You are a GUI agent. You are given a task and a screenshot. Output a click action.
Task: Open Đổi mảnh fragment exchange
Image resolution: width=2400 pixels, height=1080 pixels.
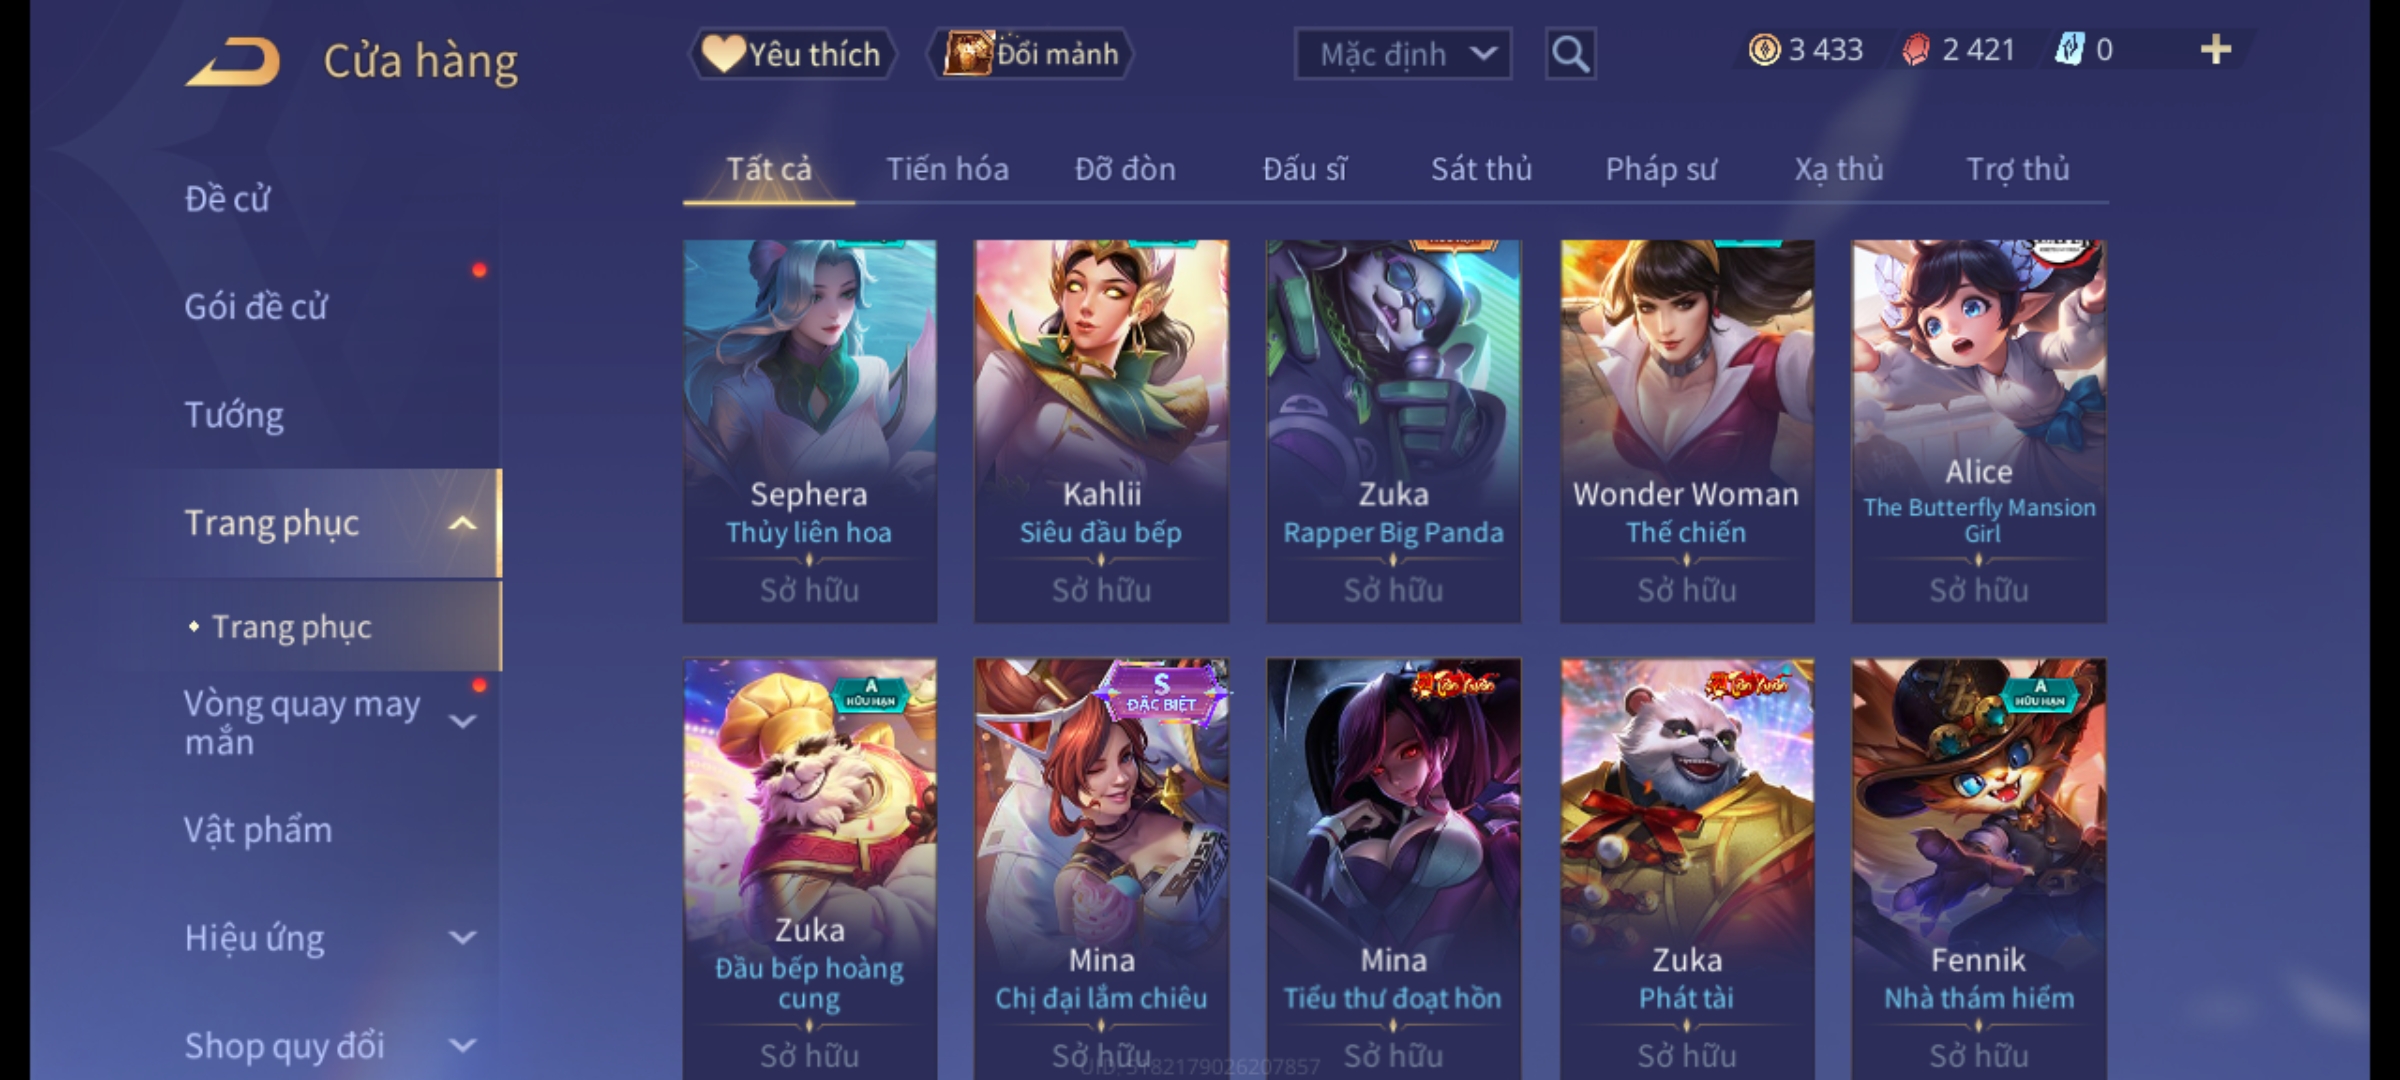coord(1030,54)
